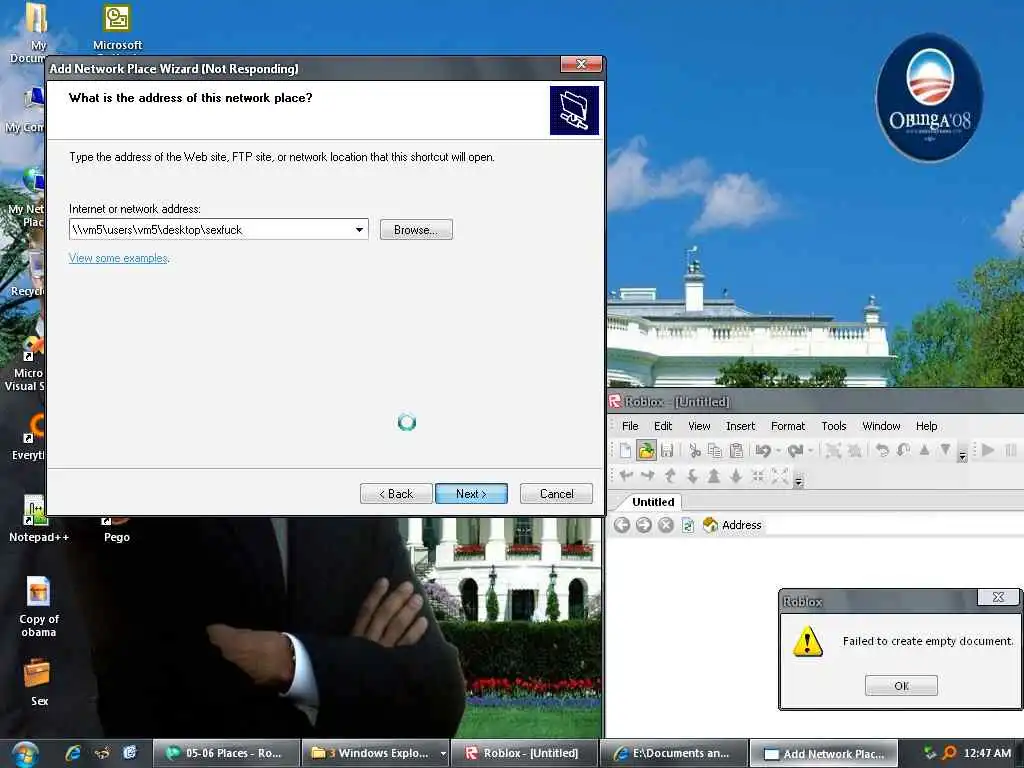Click camera zoom in arrow icon

[714, 476]
